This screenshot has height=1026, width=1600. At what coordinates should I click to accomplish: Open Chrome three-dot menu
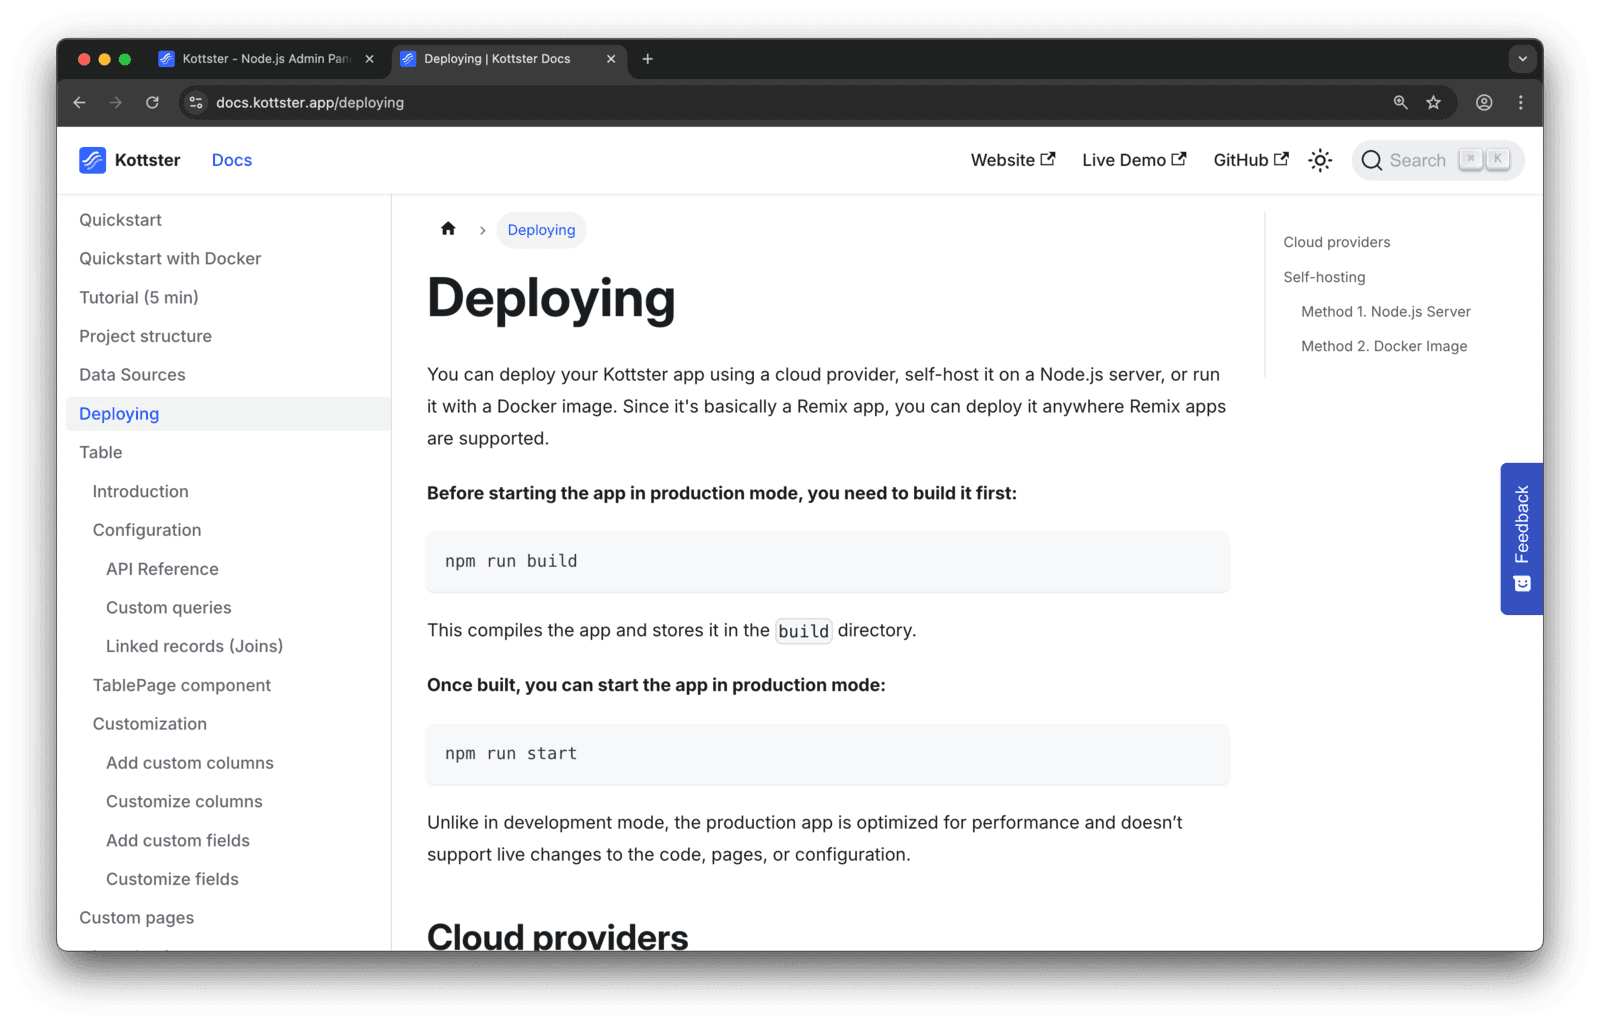tap(1520, 102)
